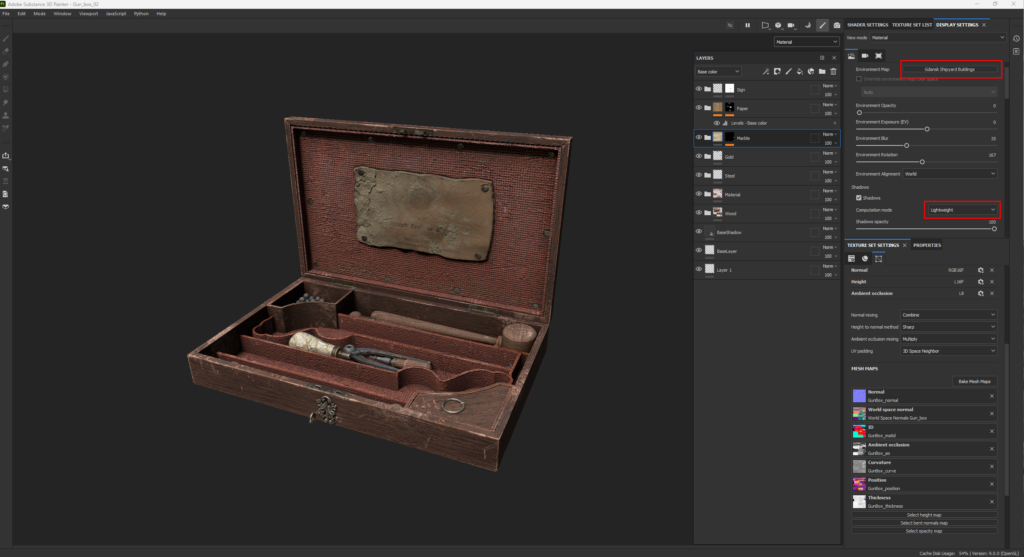Toggle visibility of the Gold layer
Screen dimensions: 1024x557
click(699, 157)
